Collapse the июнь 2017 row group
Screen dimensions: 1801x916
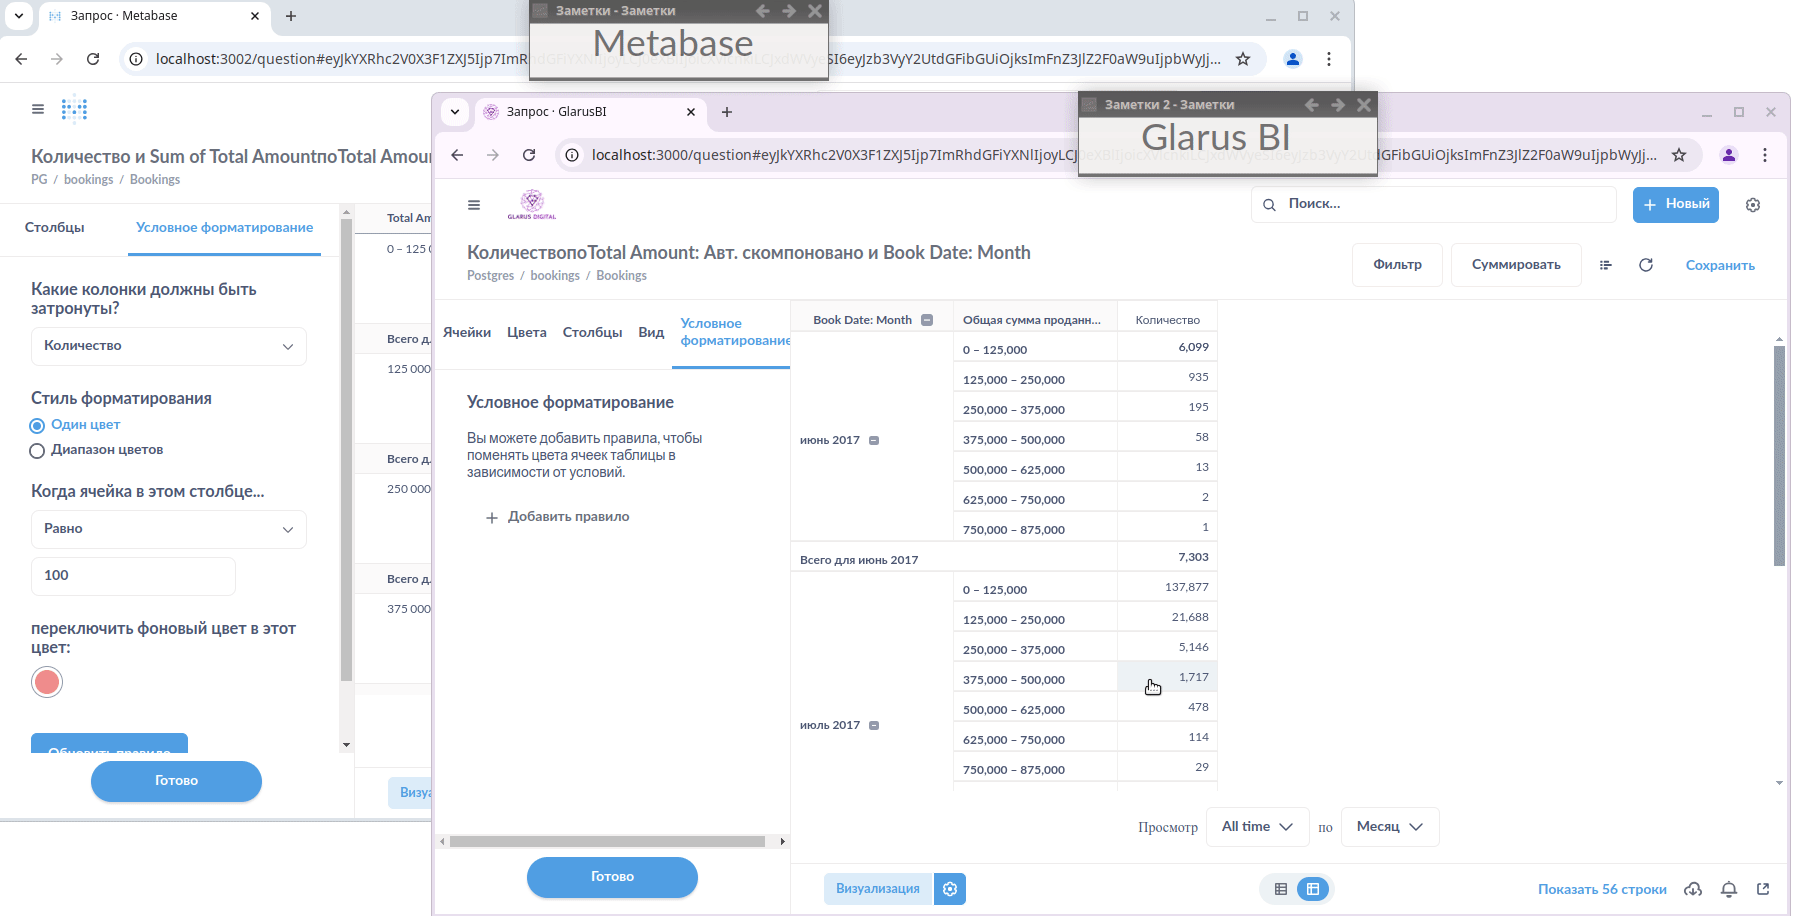point(874,440)
